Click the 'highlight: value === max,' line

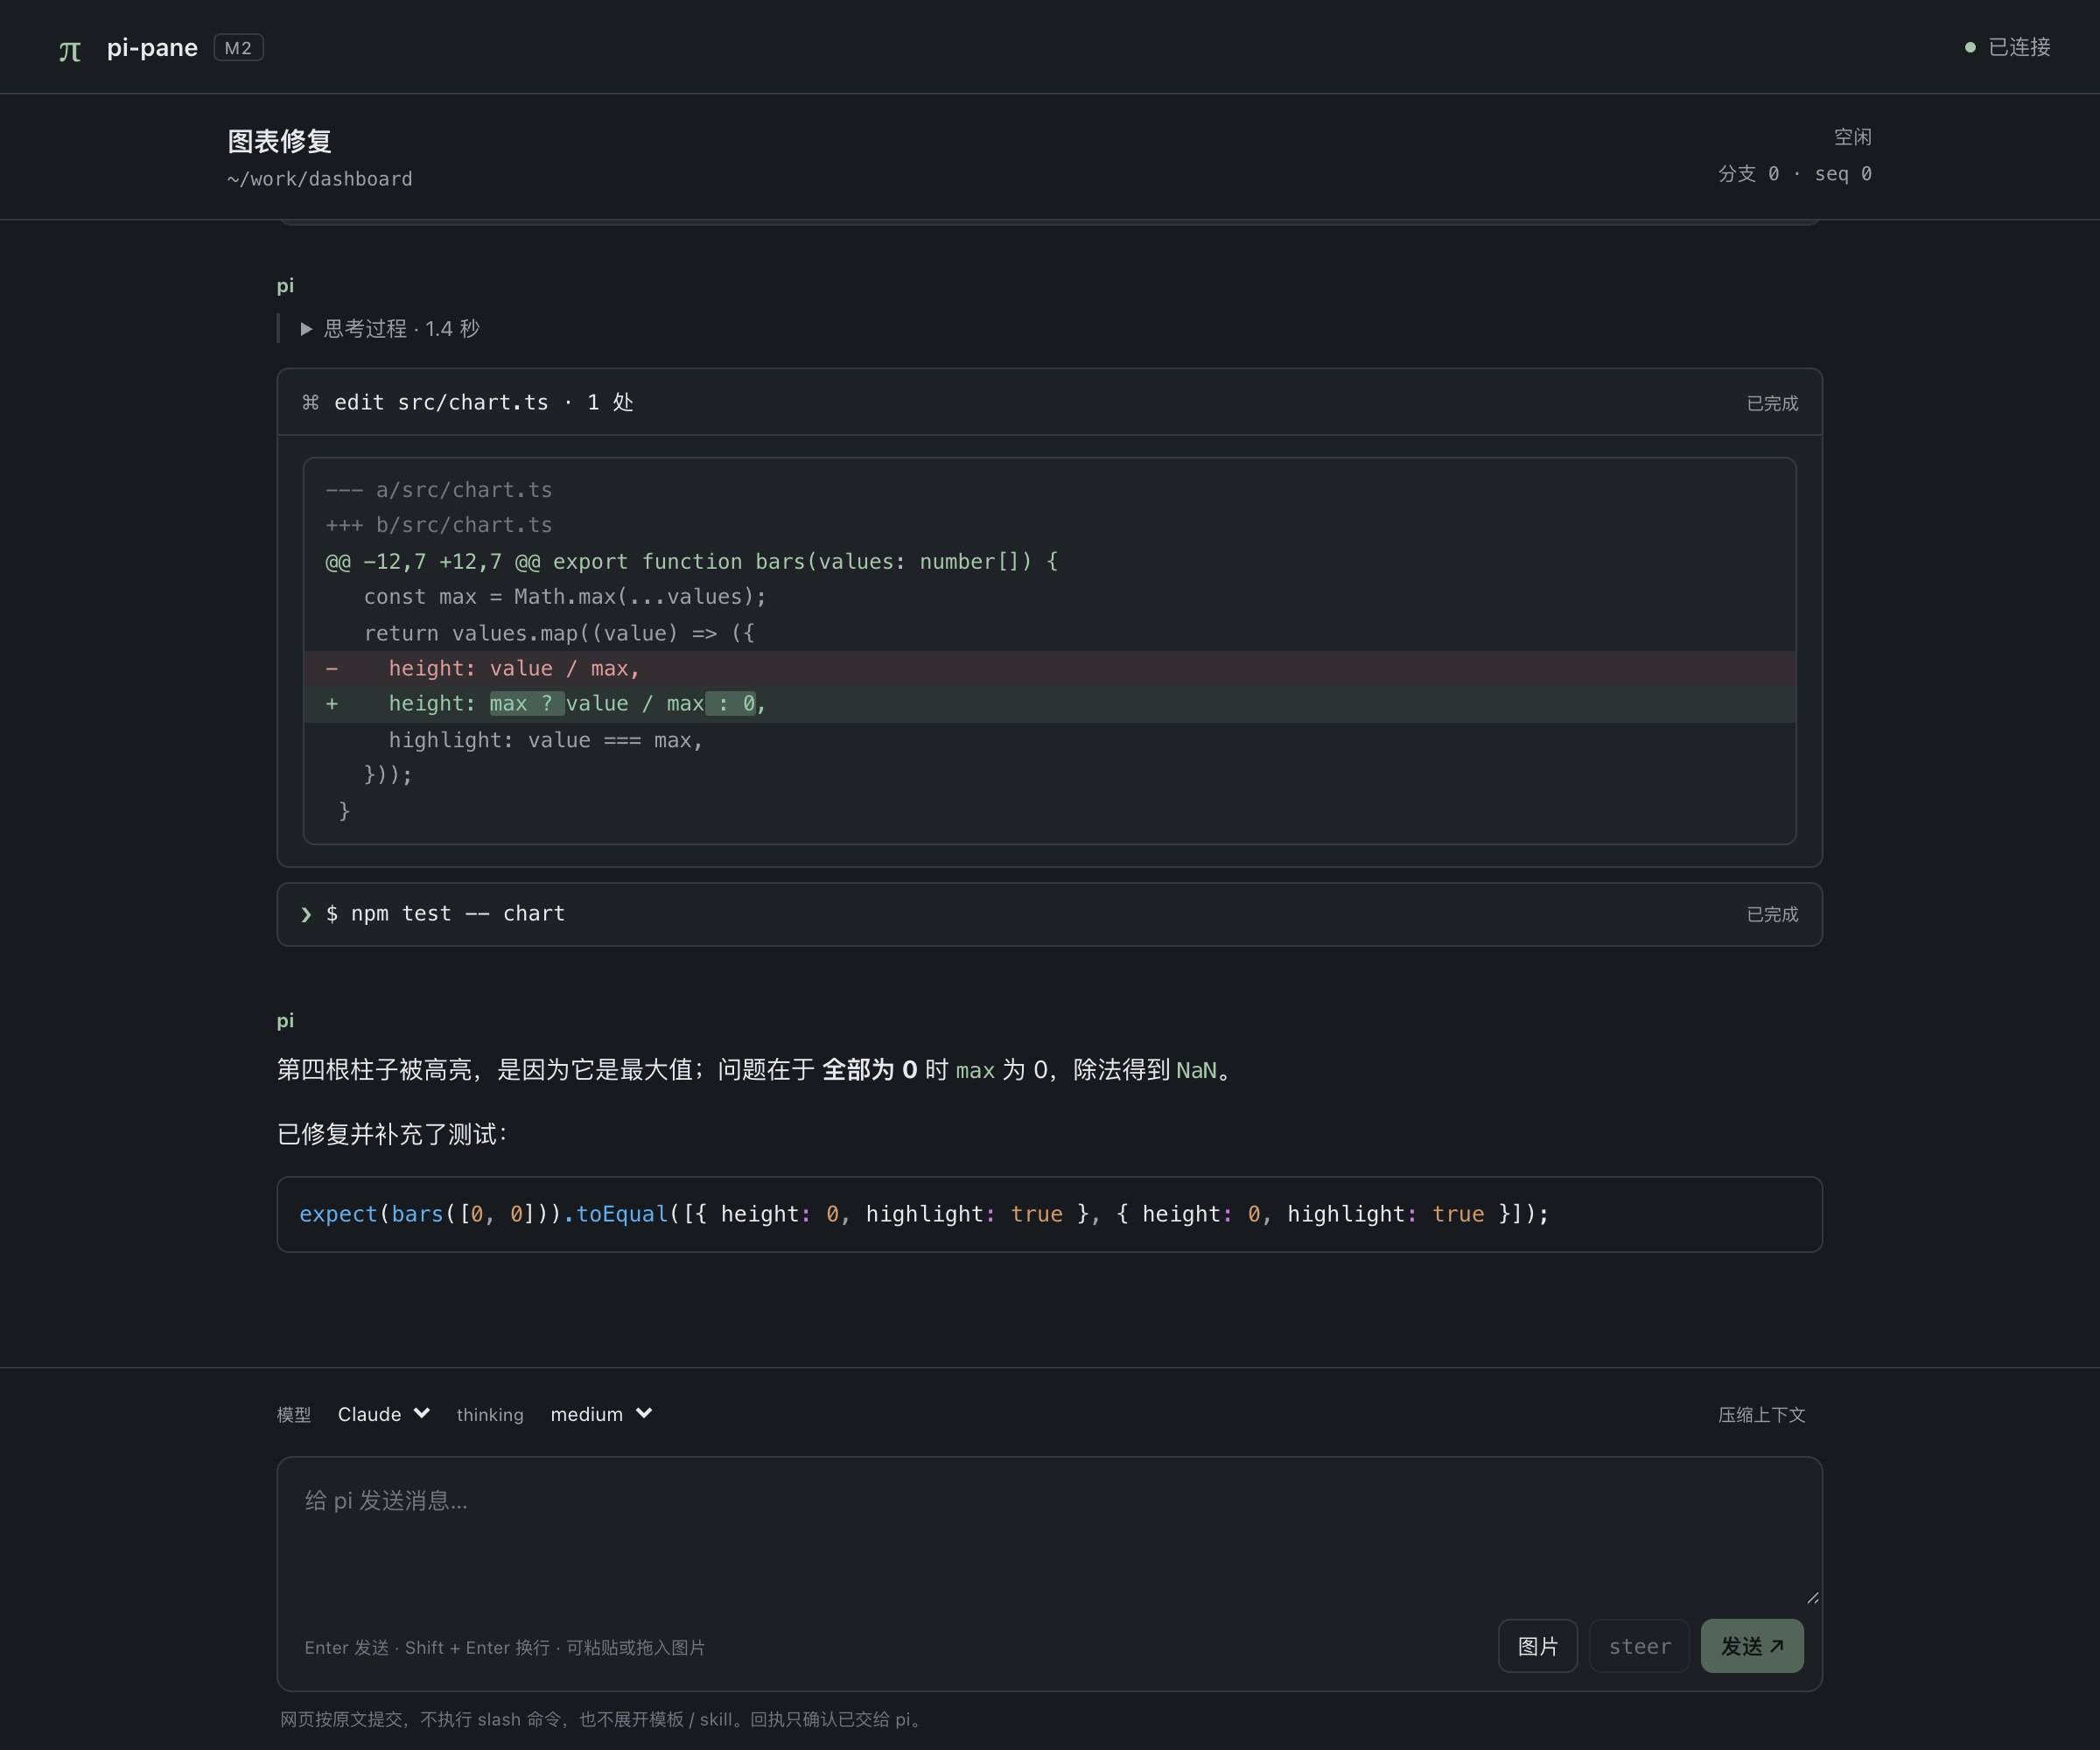[546, 740]
